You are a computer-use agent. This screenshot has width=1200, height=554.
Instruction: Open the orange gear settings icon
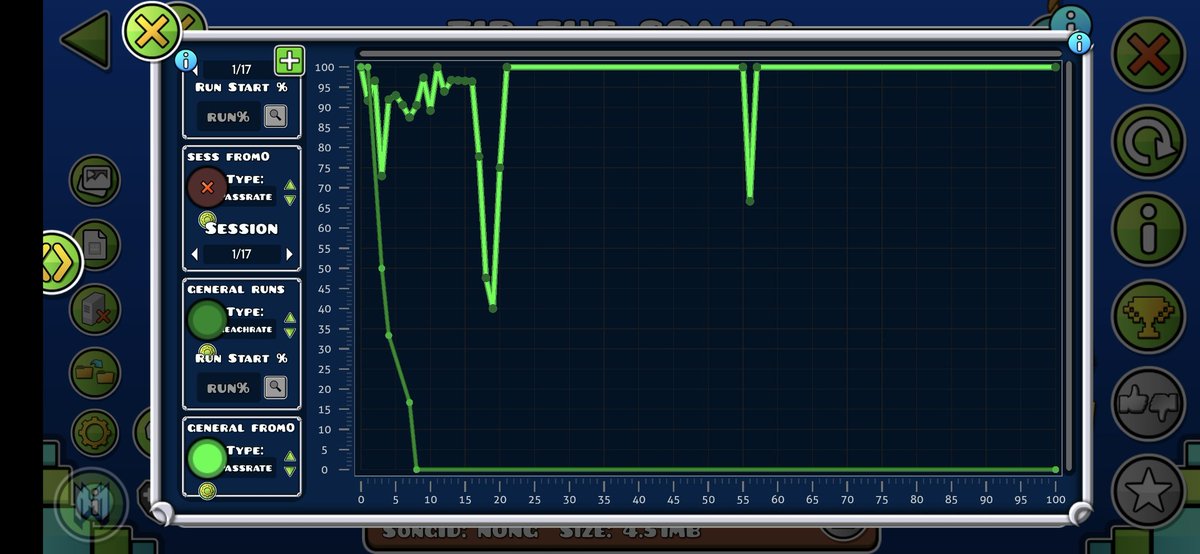97,434
